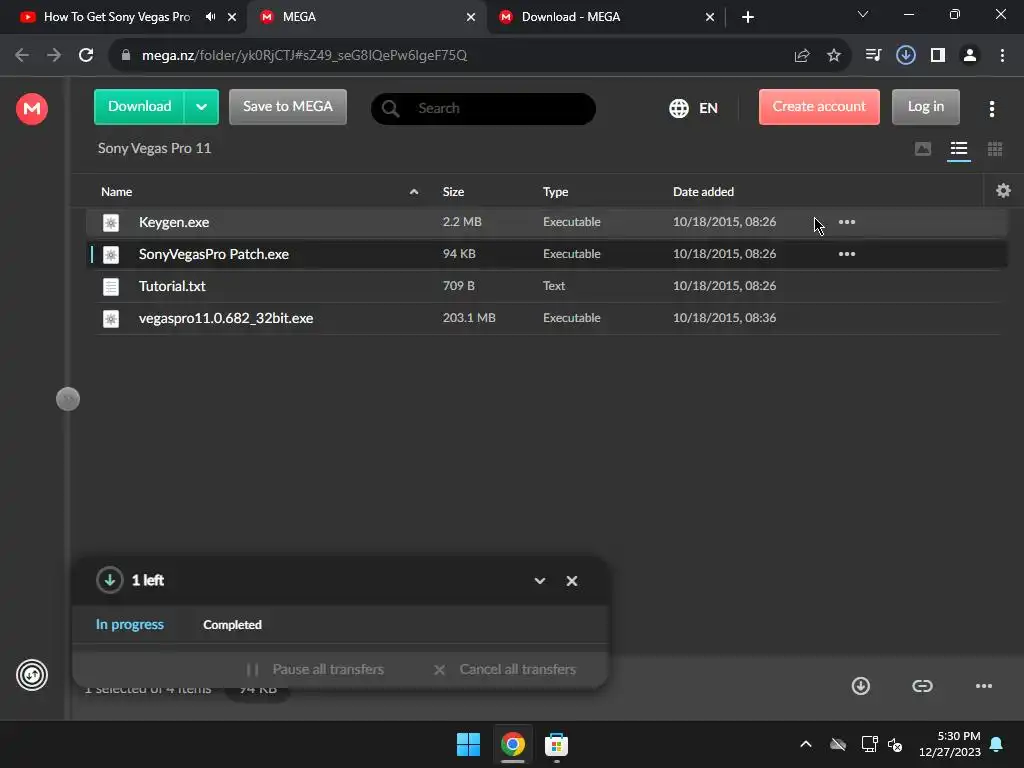This screenshot has height=768, width=1024.
Task: Open Windows Start menu
Action: 468,744
